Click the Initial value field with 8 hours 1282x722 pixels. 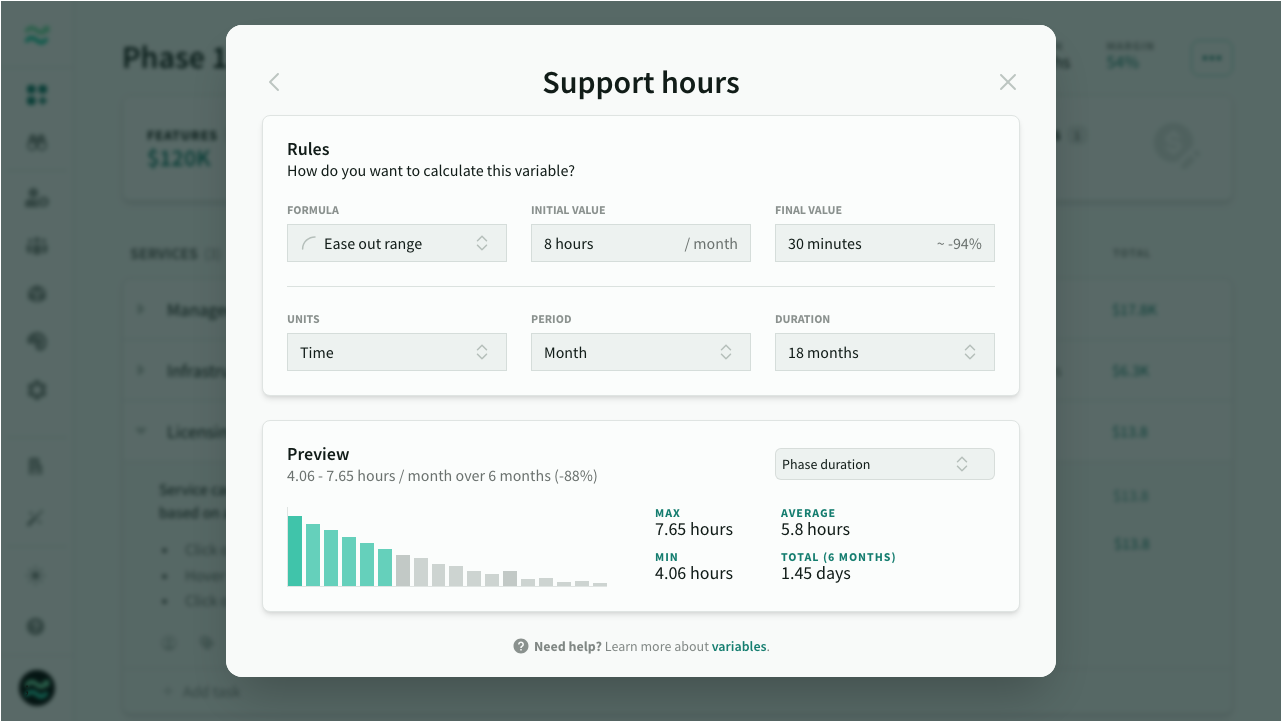coord(640,243)
